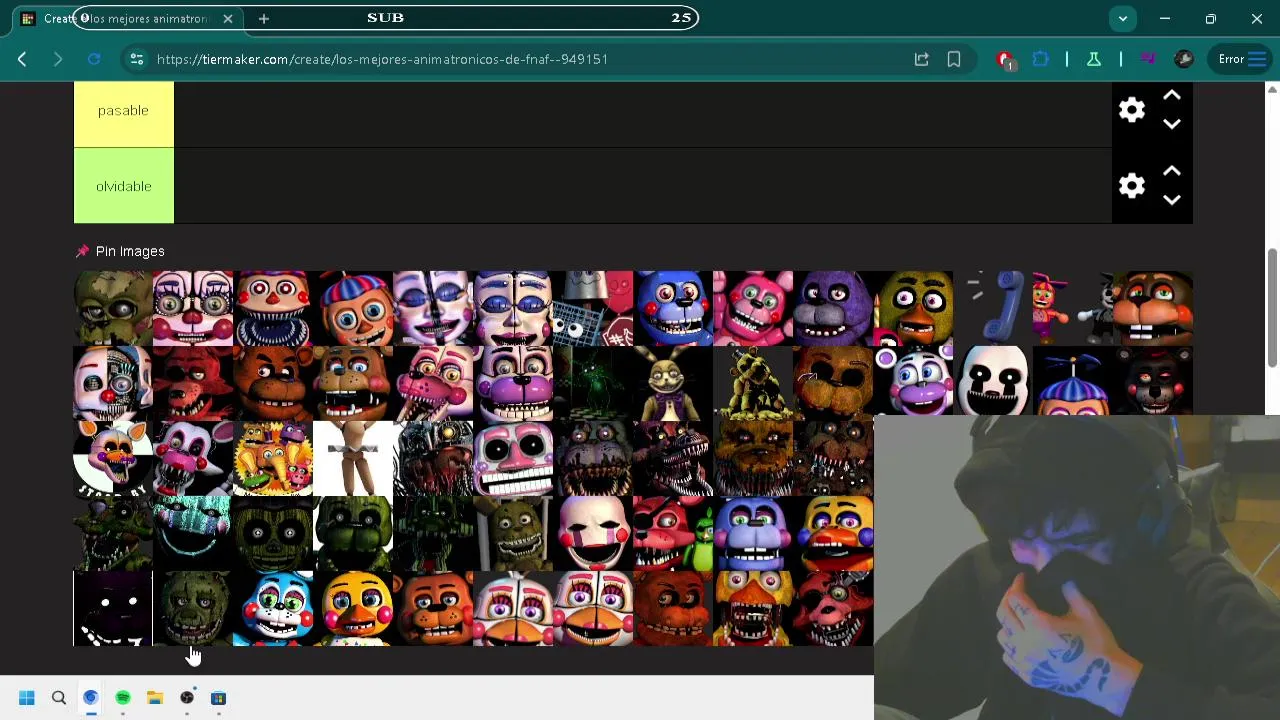Select the orange elephant group image
This screenshot has height=720, width=1280.
[273, 458]
